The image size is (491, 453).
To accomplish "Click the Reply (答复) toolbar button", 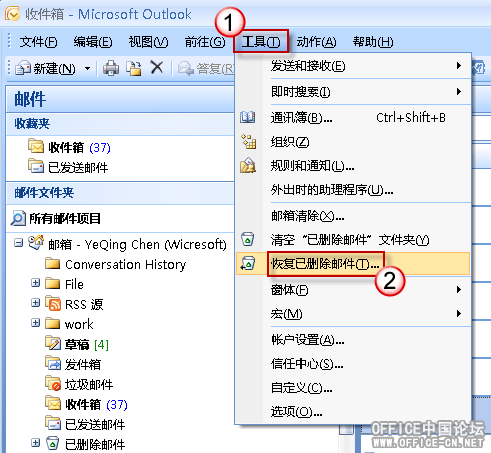I will (x=206, y=69).
